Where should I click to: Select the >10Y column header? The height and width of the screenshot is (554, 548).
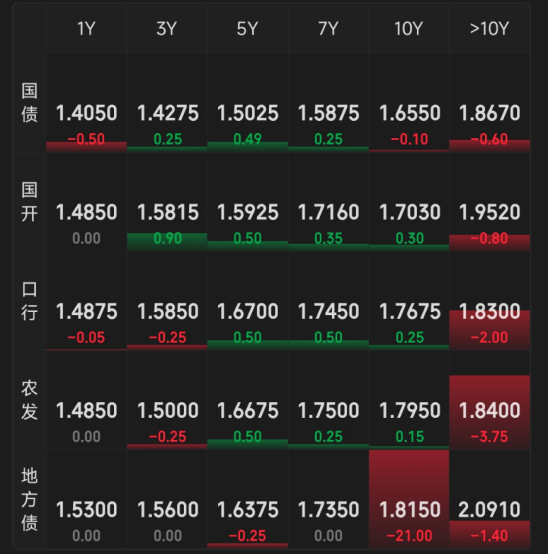489,29
